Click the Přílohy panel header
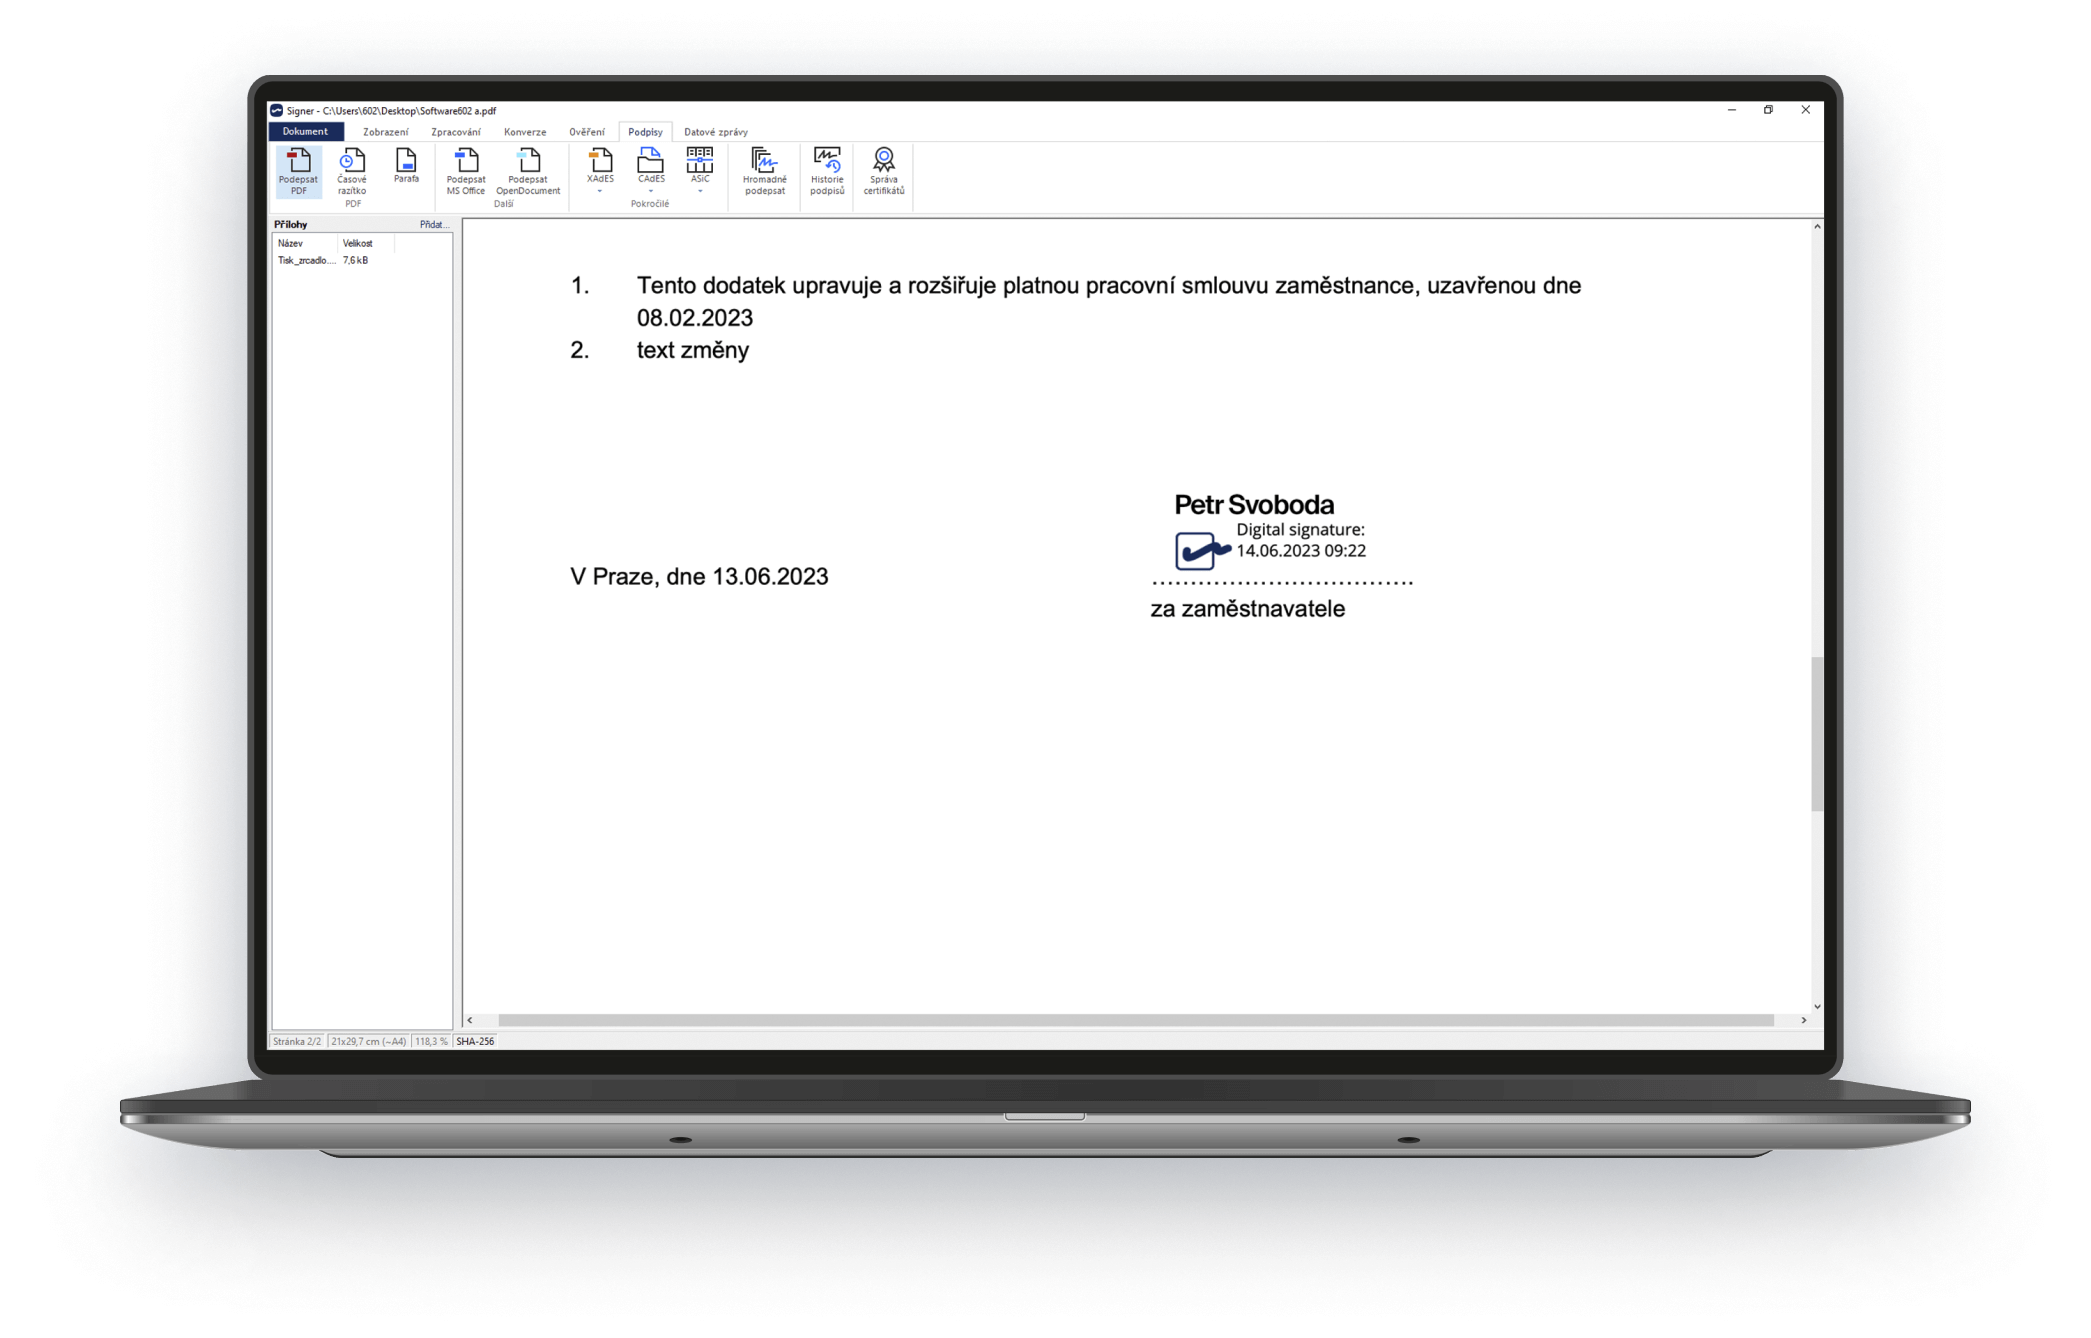Screen dimensions: 2091x1338 [291, 224]
